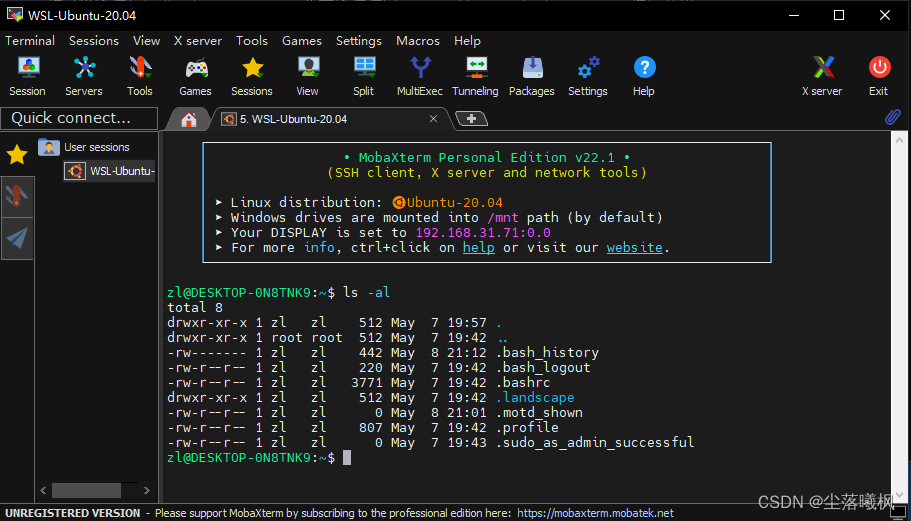Open the Sessions menu in menu bar
Viewport: 911px width, 521px height.
coord(94,41)
